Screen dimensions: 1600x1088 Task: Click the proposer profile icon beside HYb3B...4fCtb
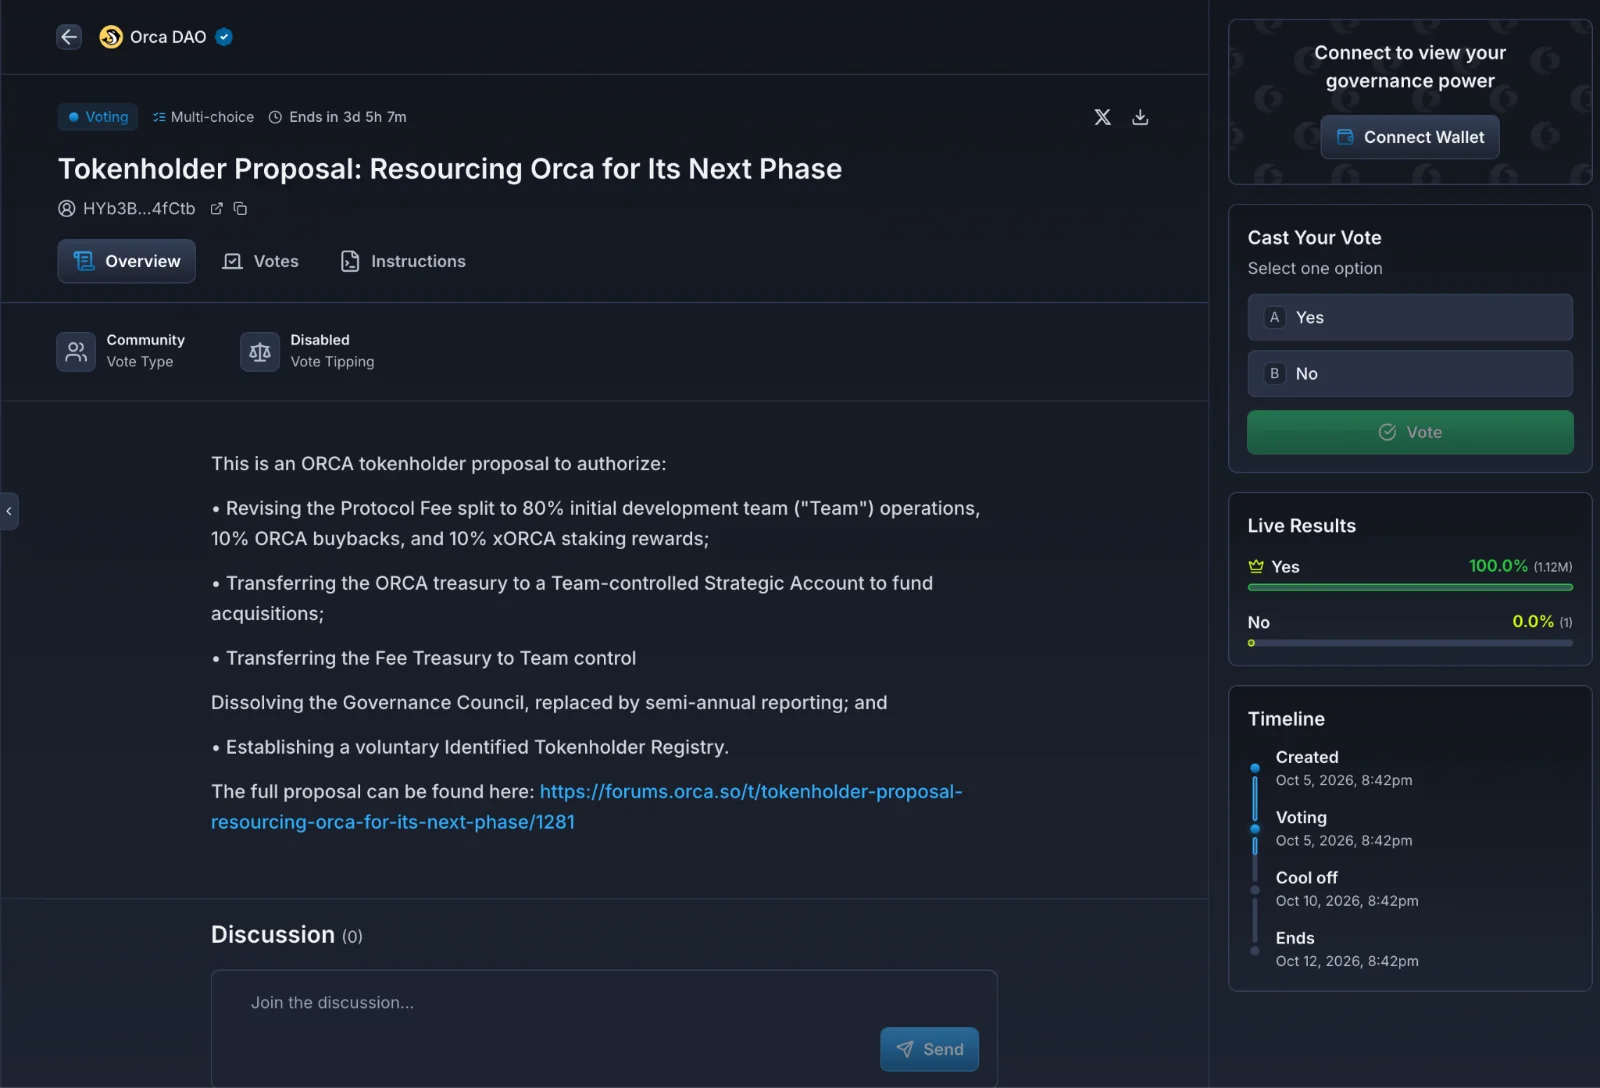[x=67, y=208]
